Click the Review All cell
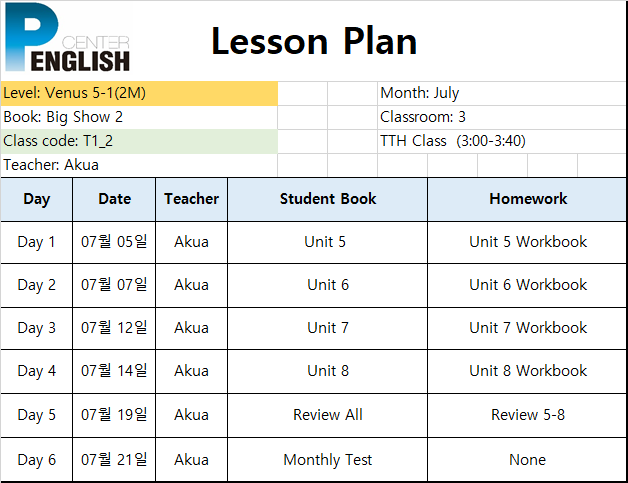 click(x=328, y=415)
